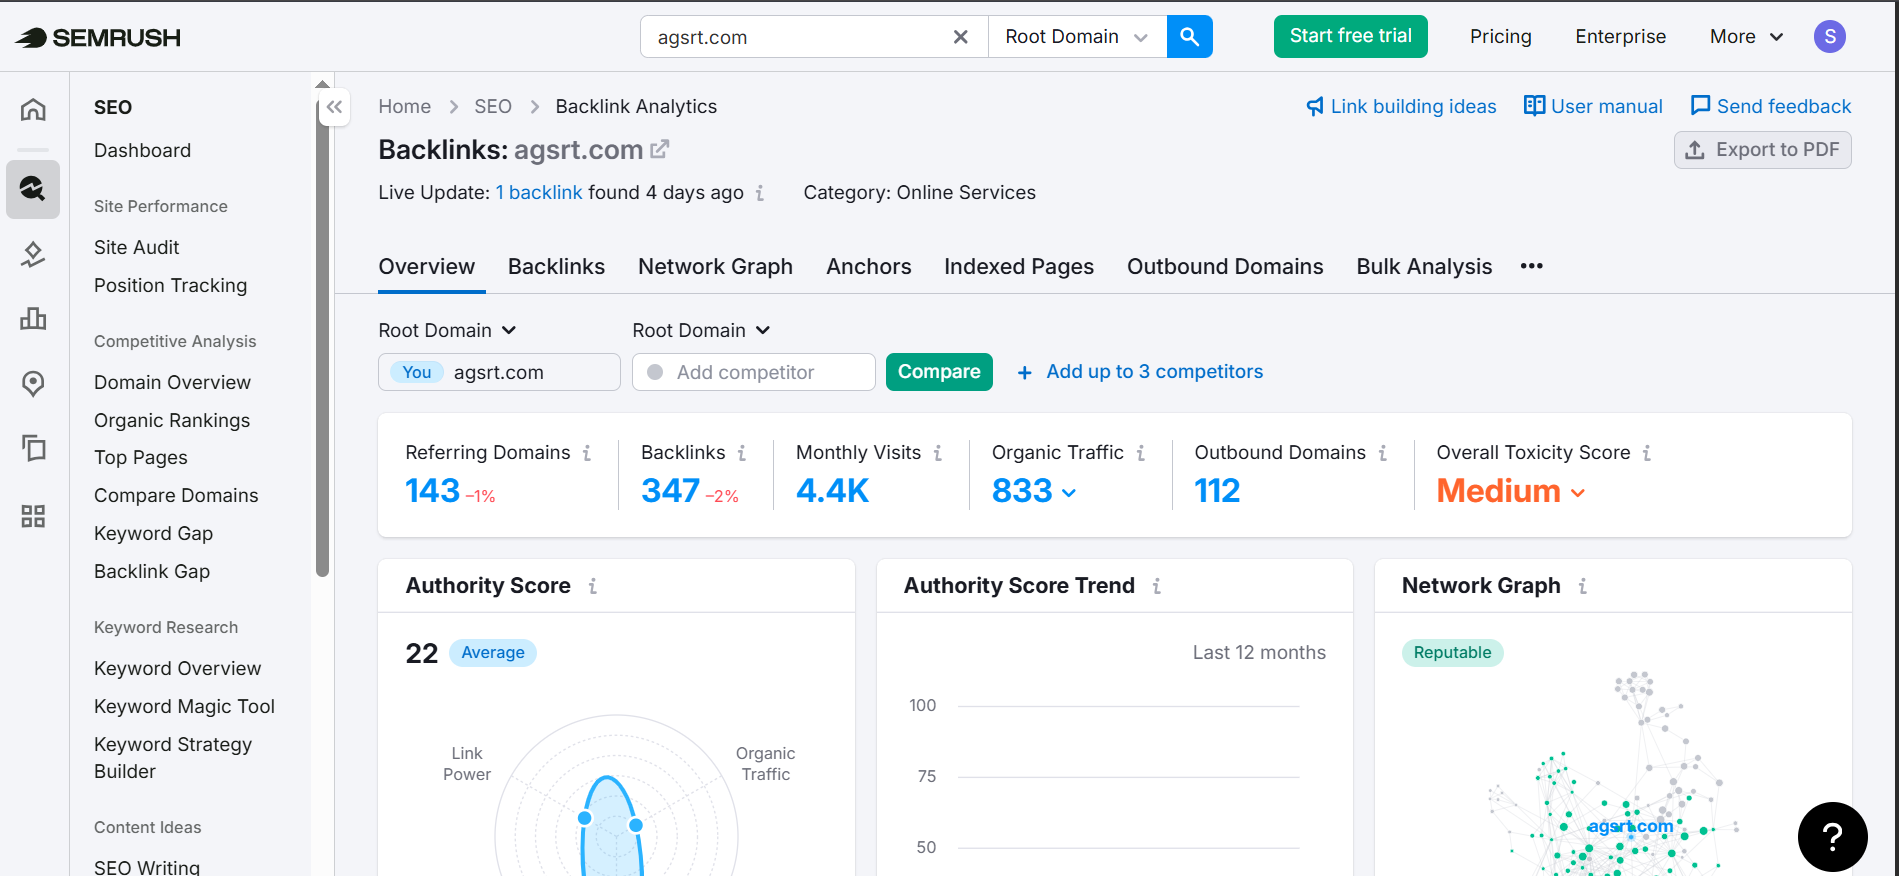Screen dimensions: 1899x876
Task: Open the location pin sidebar icon
Action: click(33, 384)
